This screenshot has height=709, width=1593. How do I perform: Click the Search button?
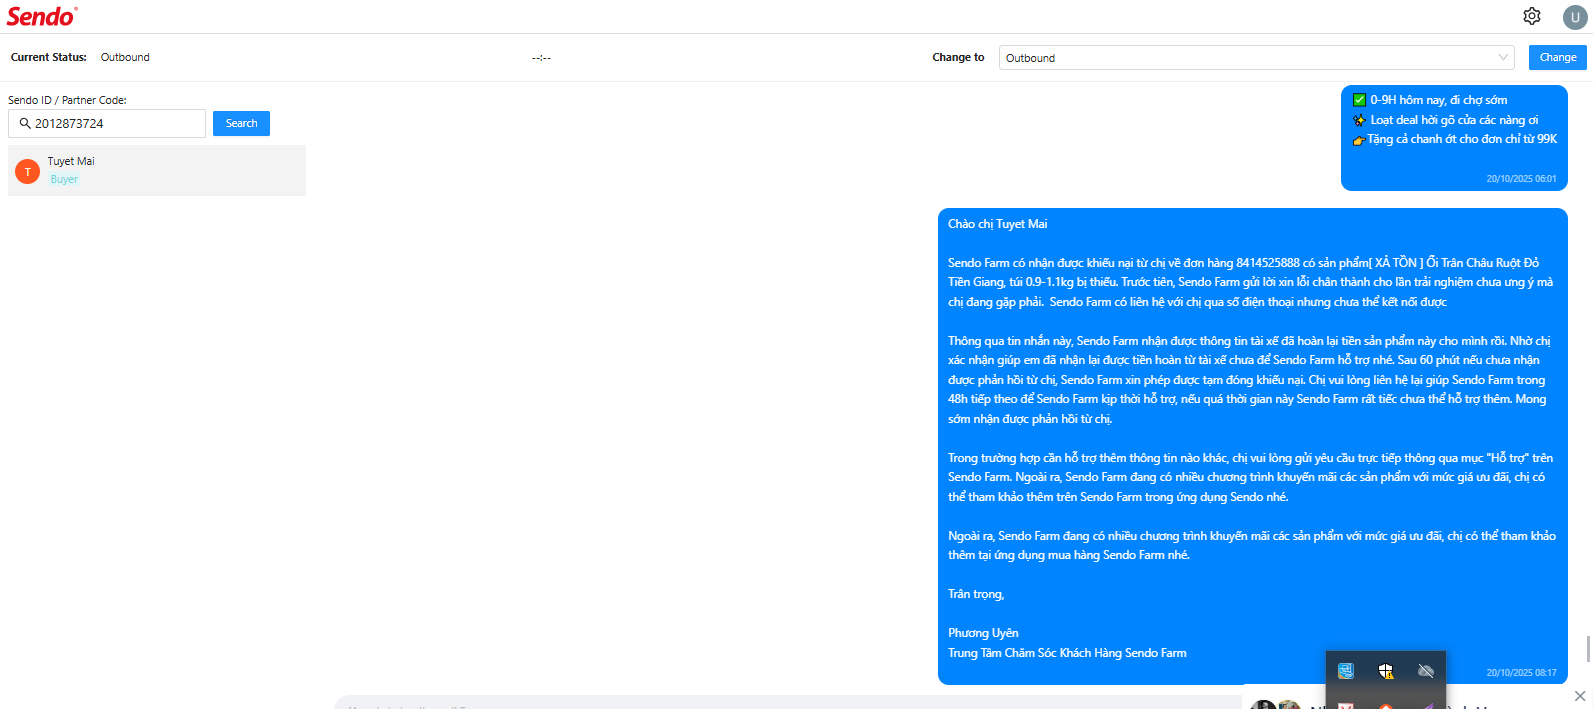tap(241, 123)
